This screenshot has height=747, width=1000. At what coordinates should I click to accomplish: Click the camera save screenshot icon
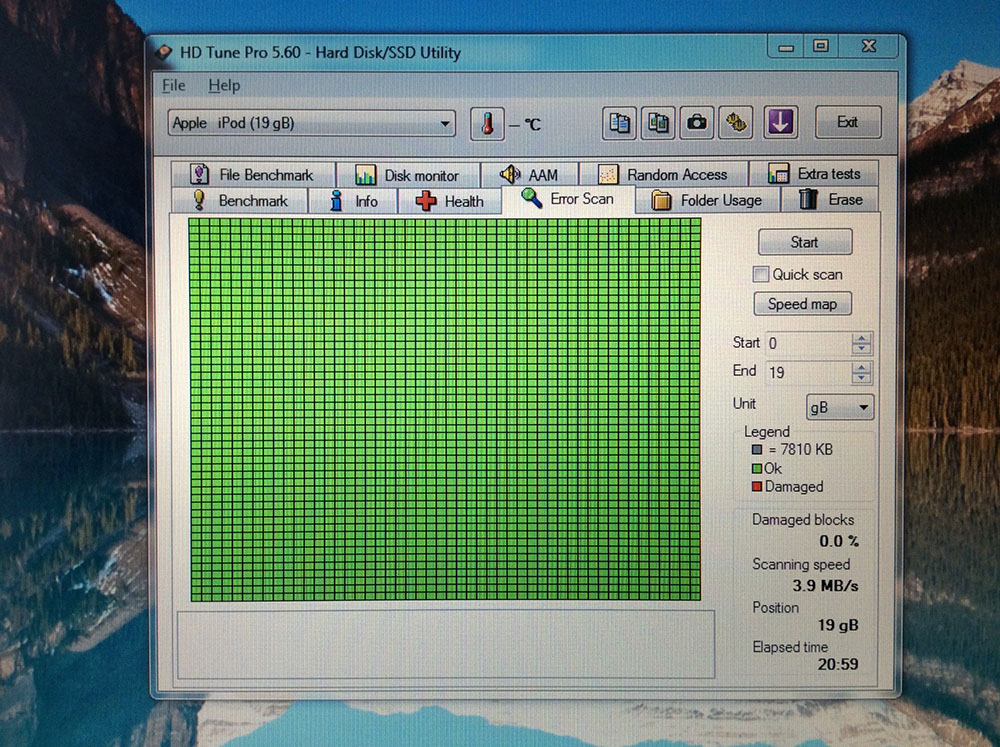(697, 123)
